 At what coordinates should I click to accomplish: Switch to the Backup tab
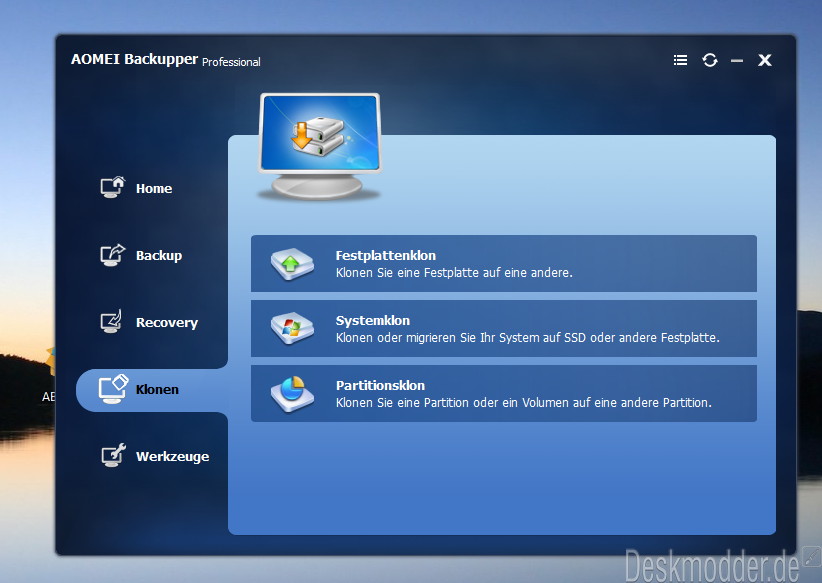142,255
